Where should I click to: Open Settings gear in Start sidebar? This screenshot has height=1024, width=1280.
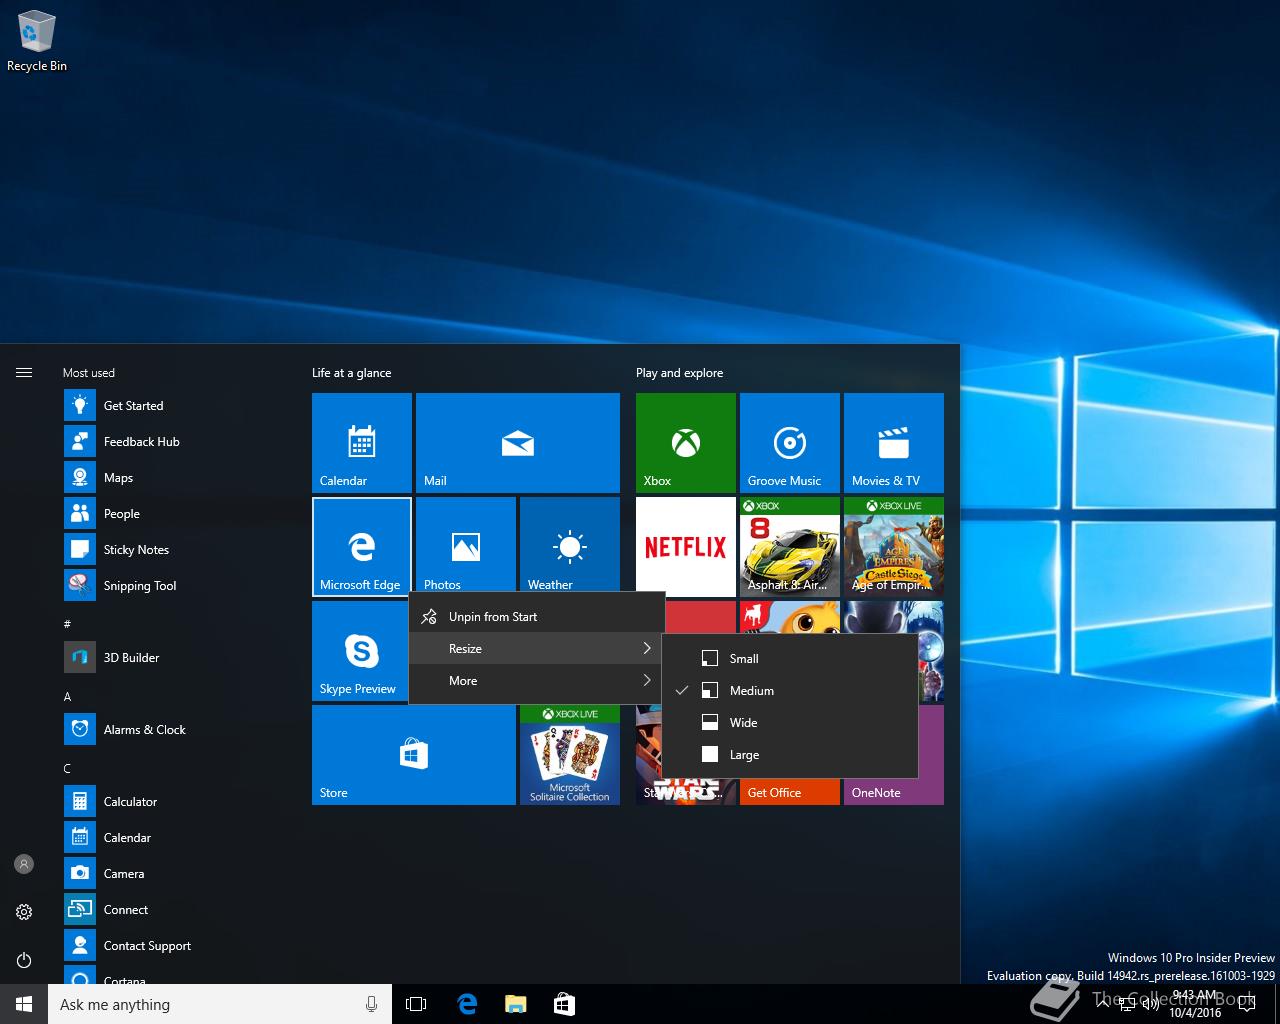[24, 911]
